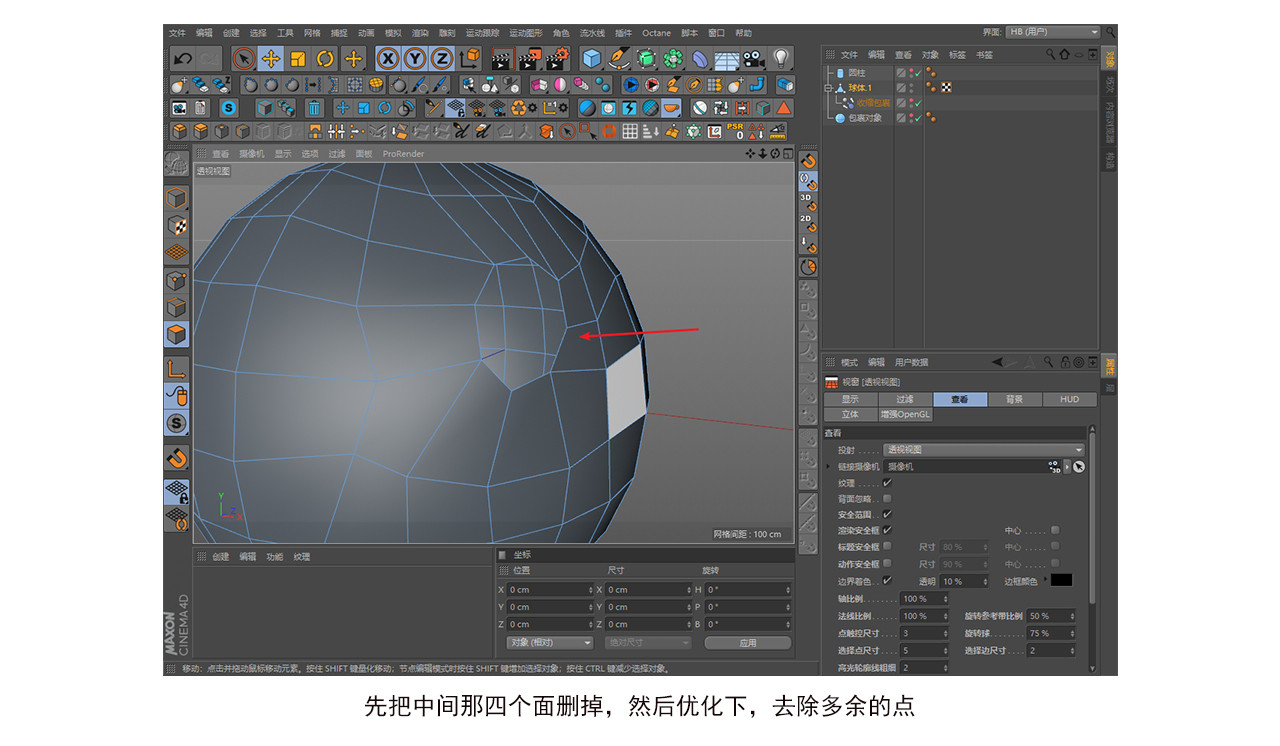The height and width of the screenshot is (746, 1280).
Task: Click the 轴比例 100 % field
Action: (924, 599)
